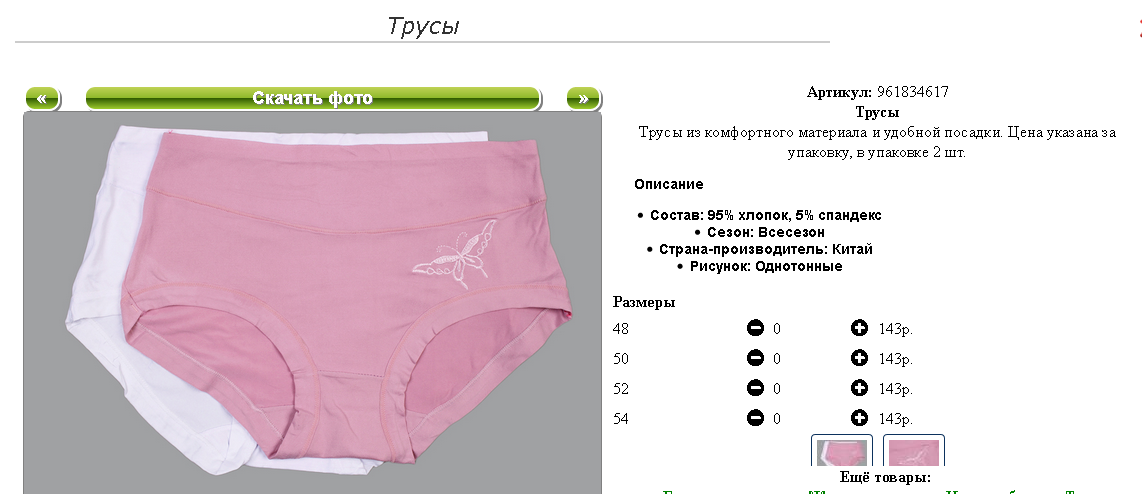
Task: Decrease quantity for size 54
Action: pyautogui.click(x=755, y=418)
